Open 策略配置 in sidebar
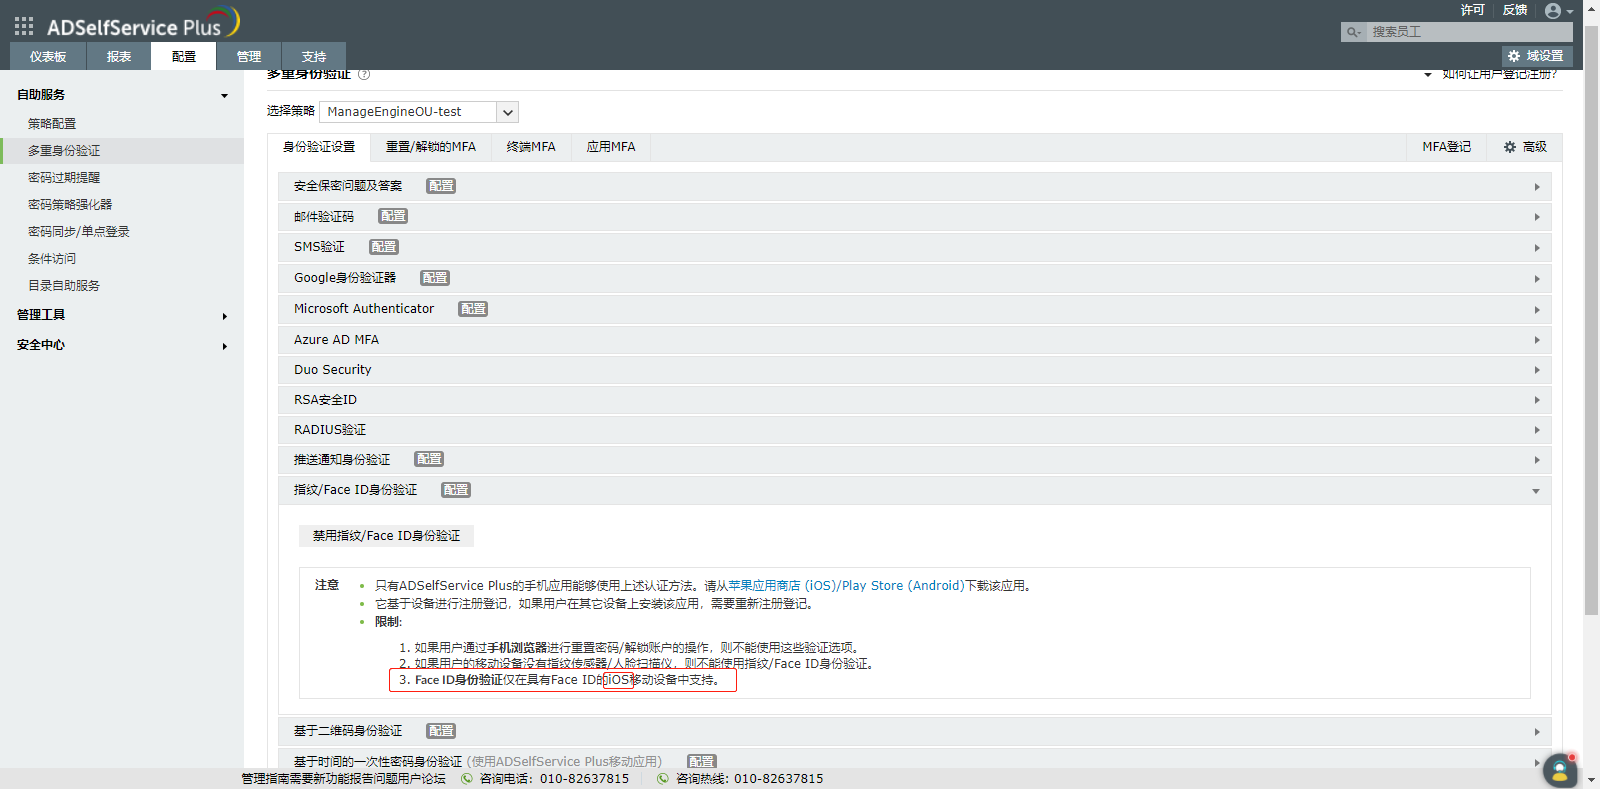The height and width of the screenshot is (789, 1600). 52,124
